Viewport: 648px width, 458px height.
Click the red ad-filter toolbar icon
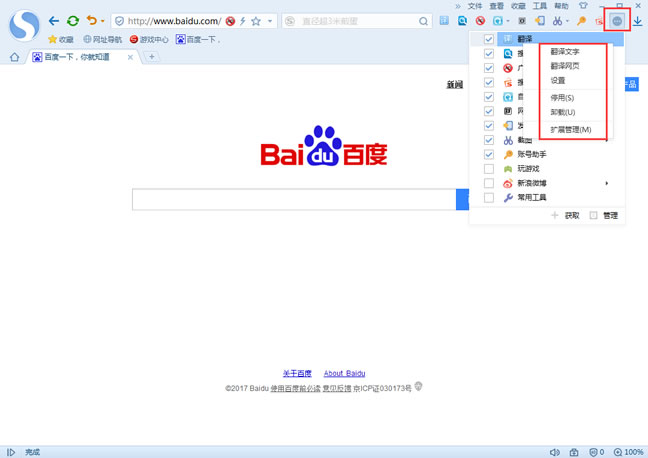(x=480, y=20)
